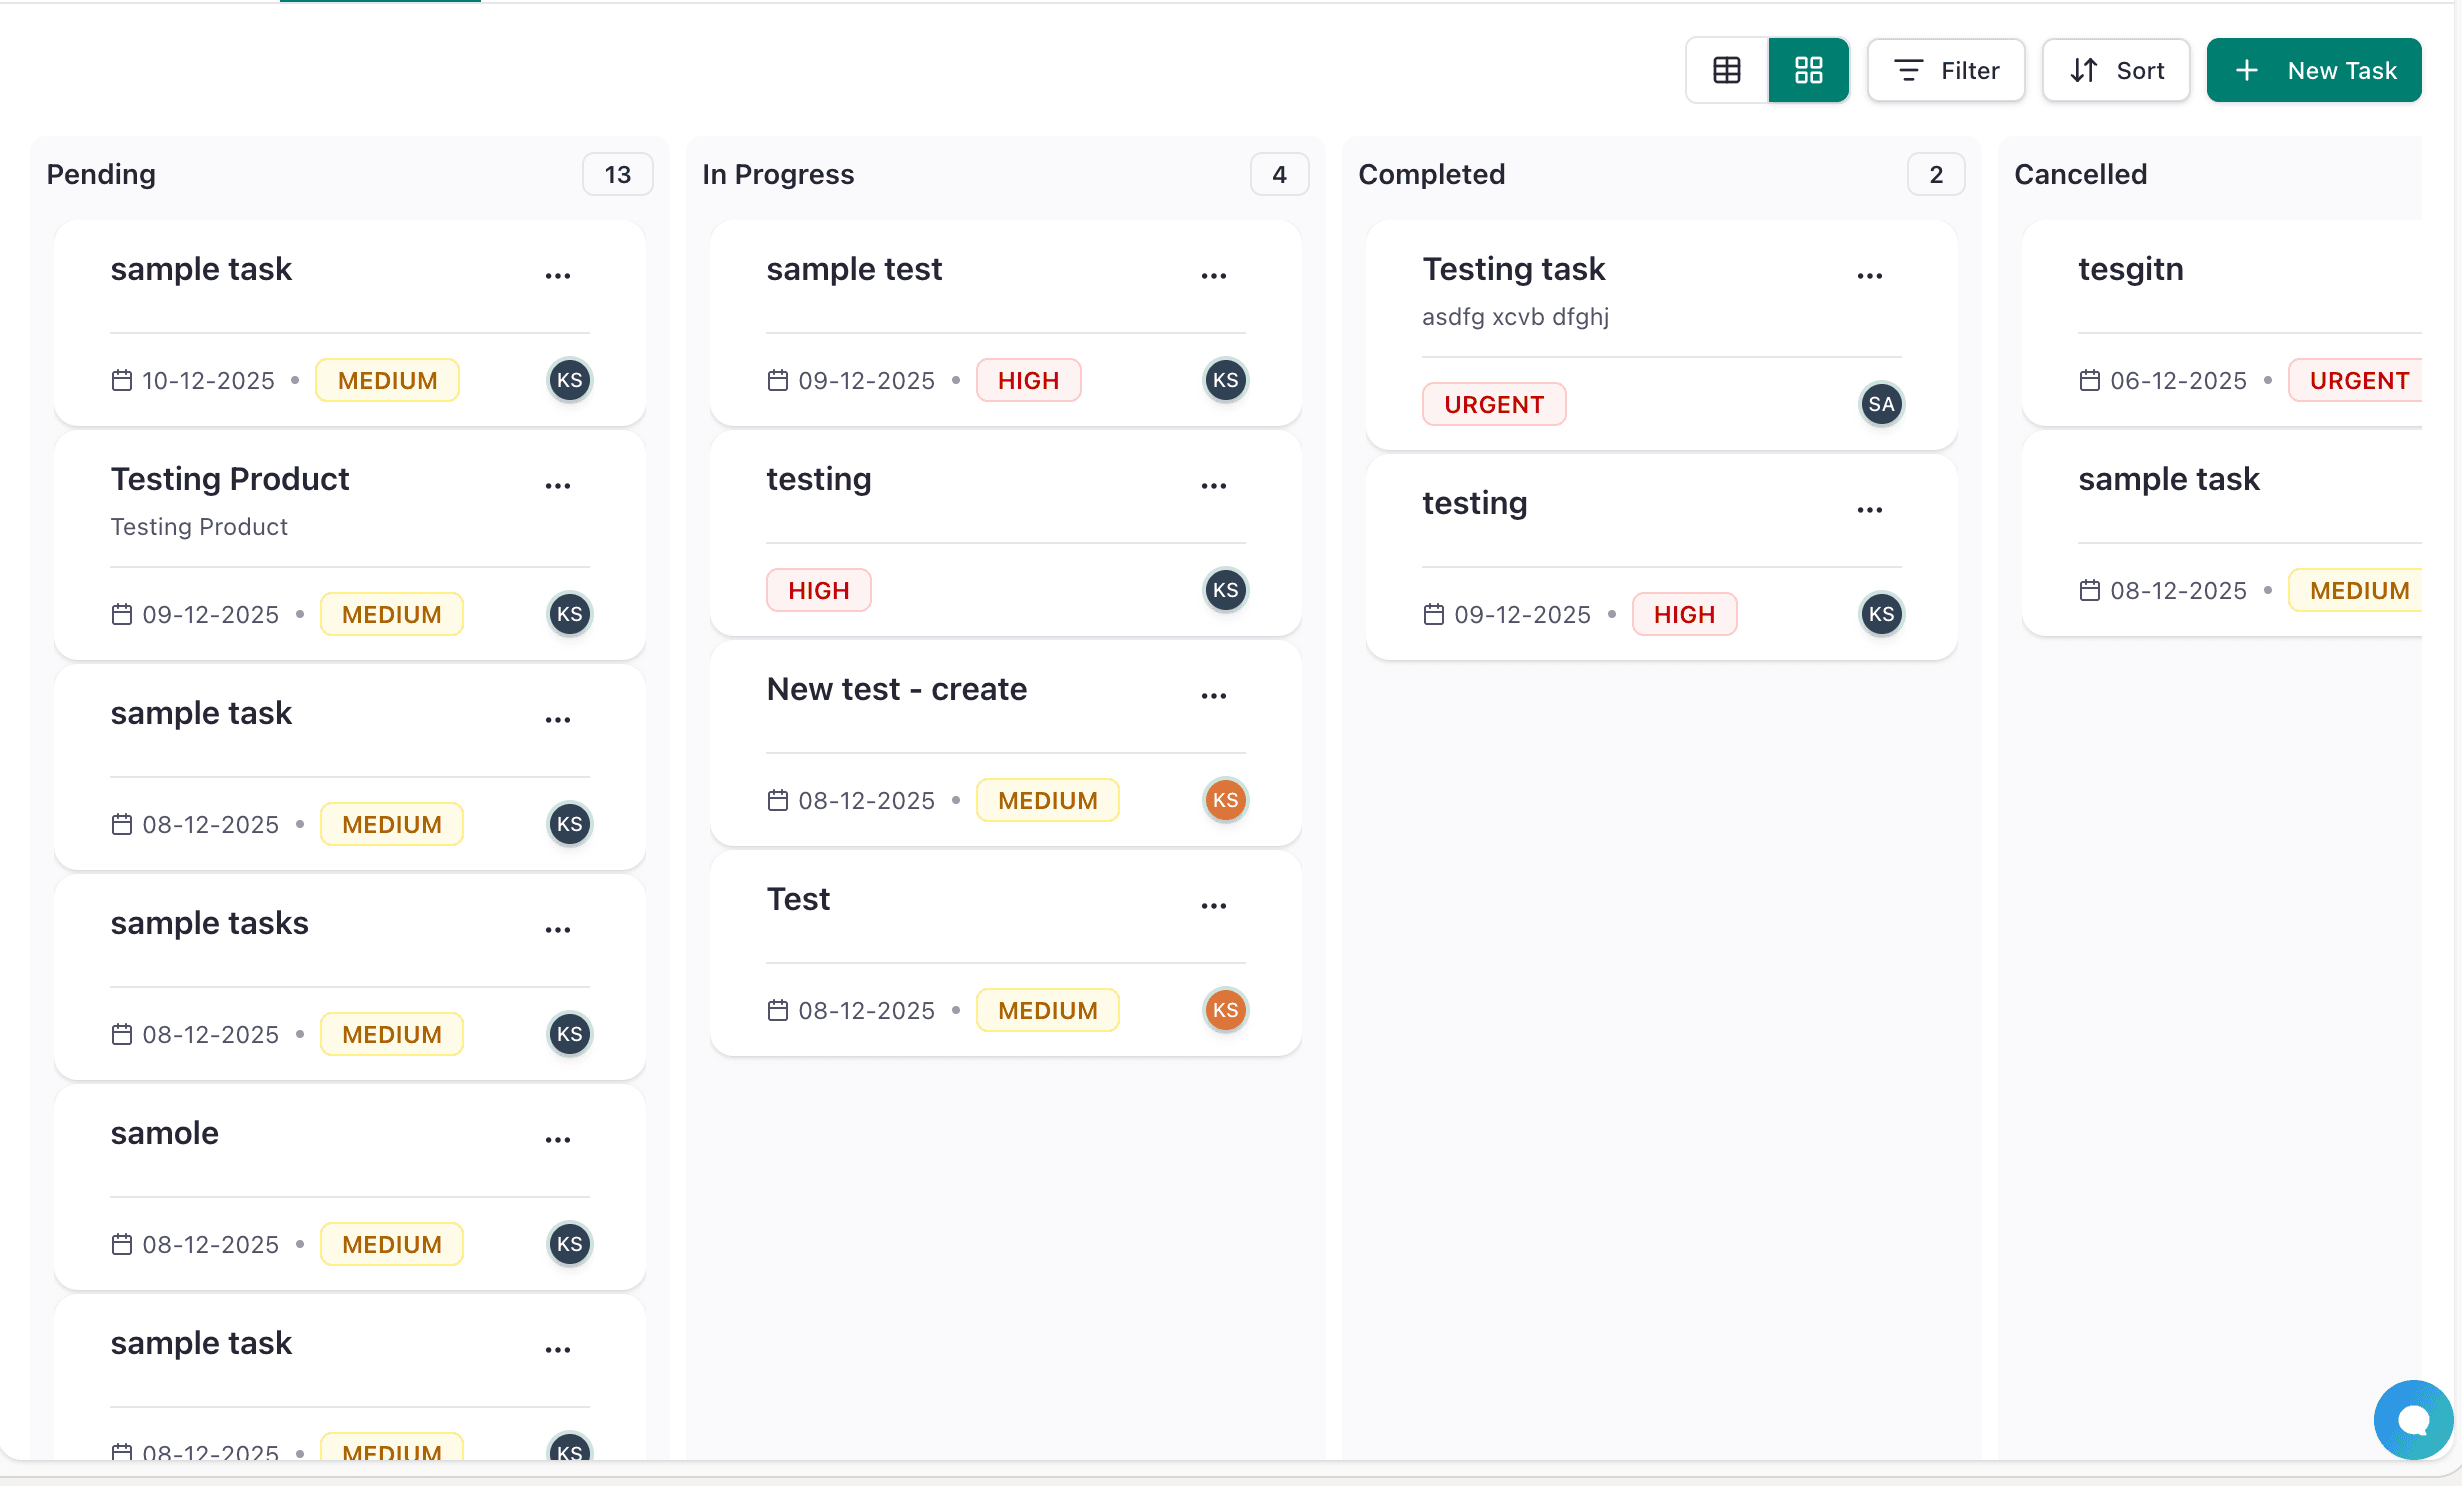Click date 06-12-2025 on 'tesgitn' card

(x=2177, y=381)
